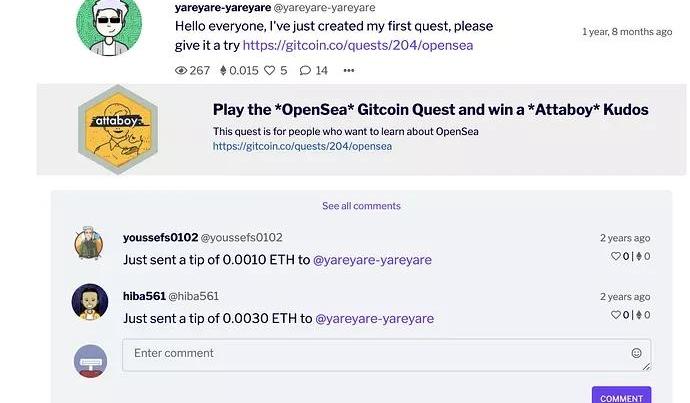Click the heart like icon on main post

269,71
